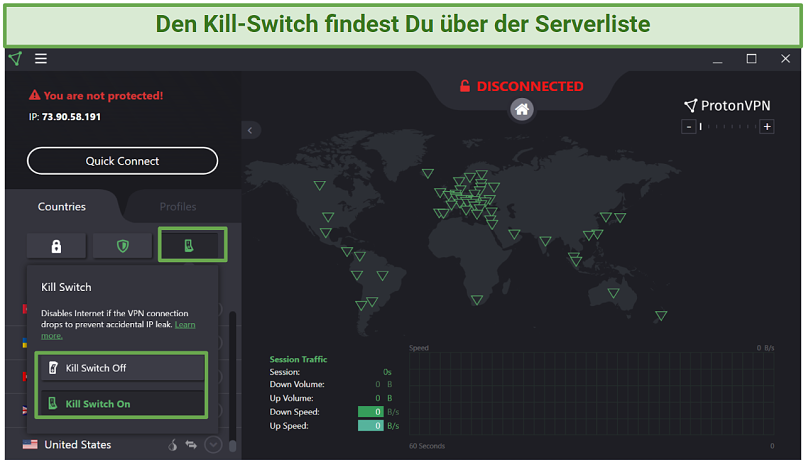
Task: Select the India server marker on map
Action: click(545, 241)
